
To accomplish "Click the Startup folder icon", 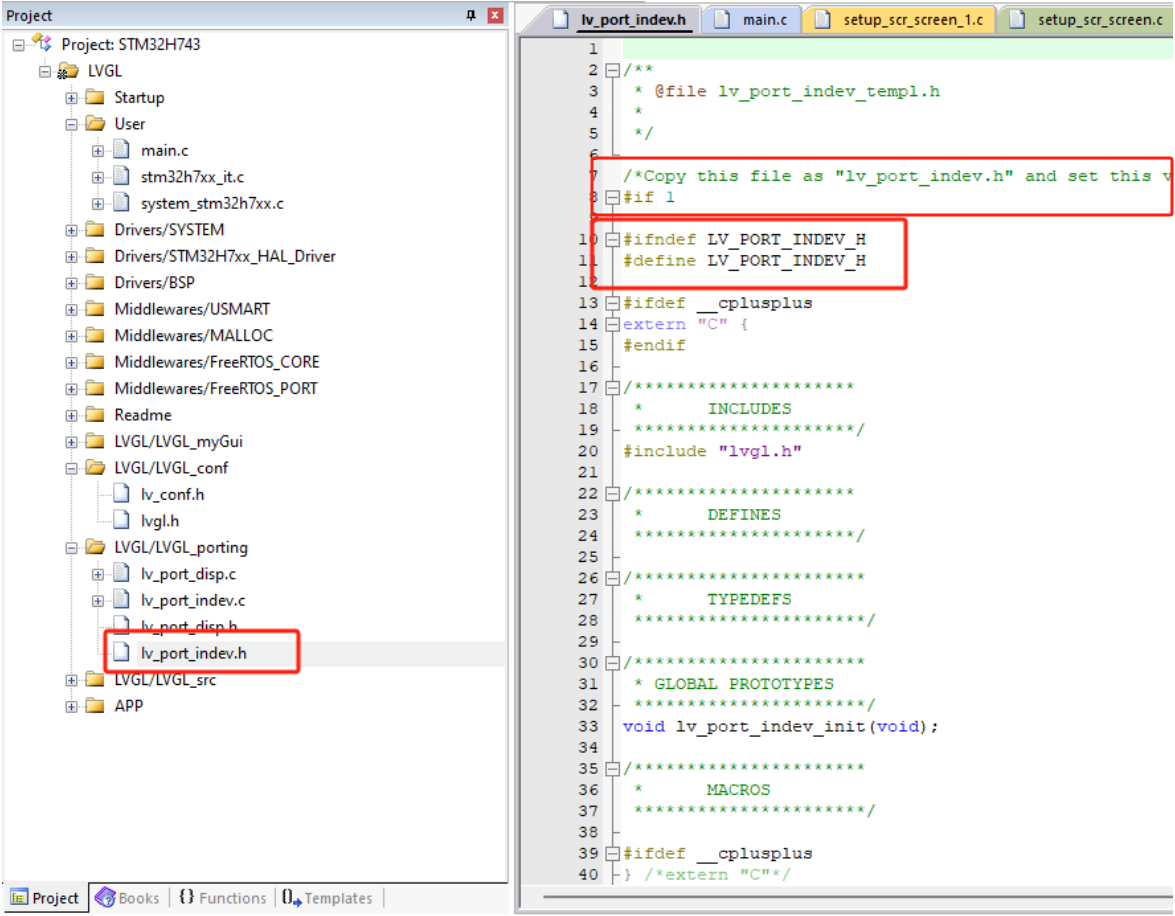I will (95, 97).
